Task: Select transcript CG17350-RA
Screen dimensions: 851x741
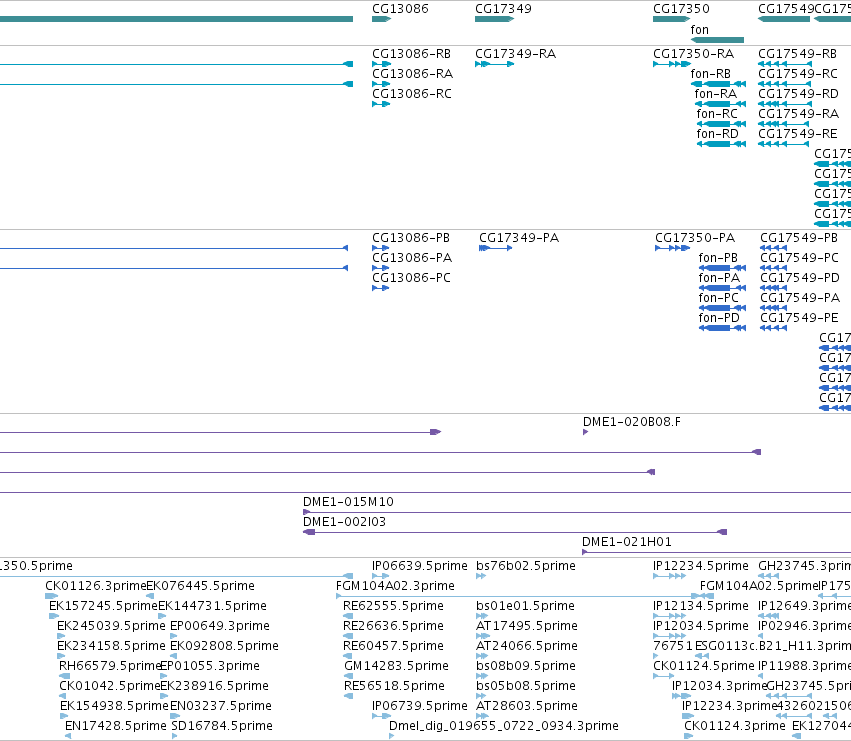Action: click(x=694, y=54)
